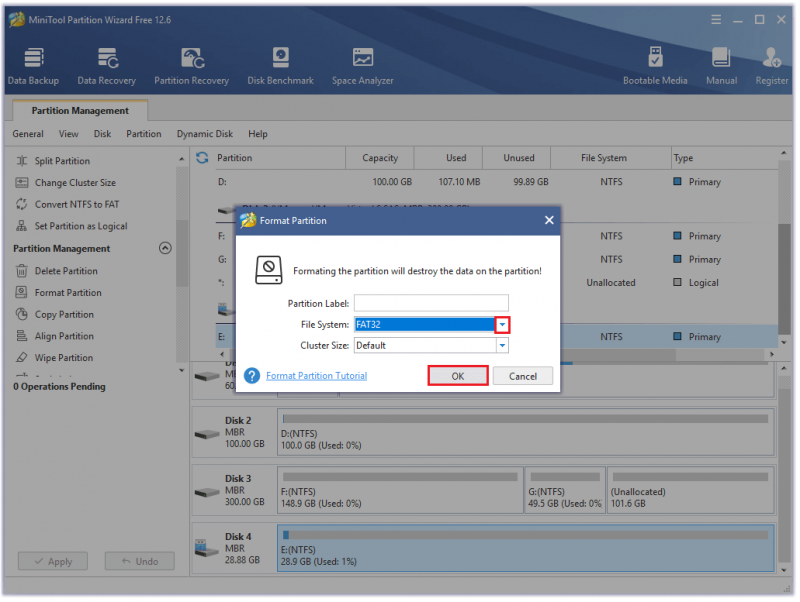Open the Format Partition Tutorial link
Viewport: 800px width, 602px height.
point(316,376)
